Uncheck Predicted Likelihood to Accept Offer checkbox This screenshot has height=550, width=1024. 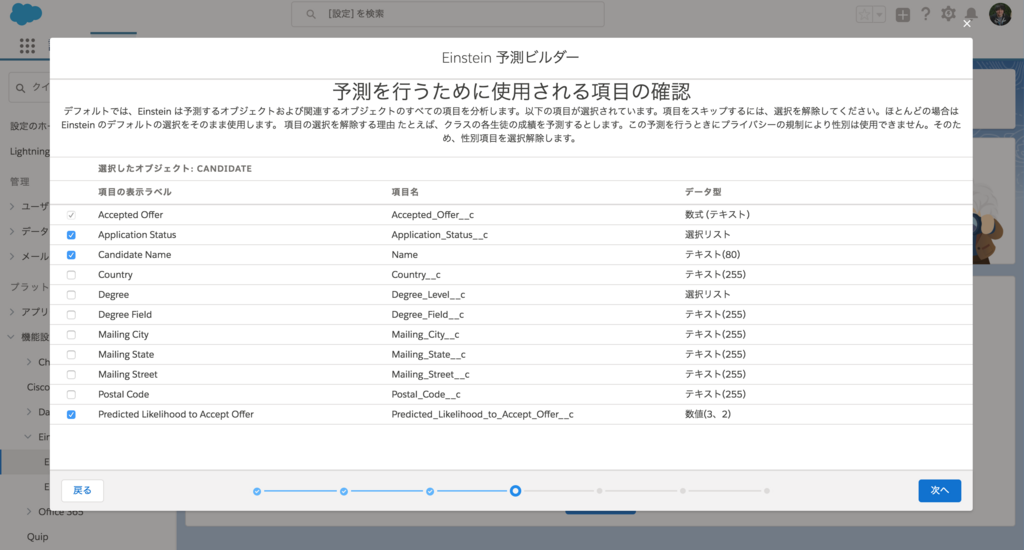(x=71, y=415)
